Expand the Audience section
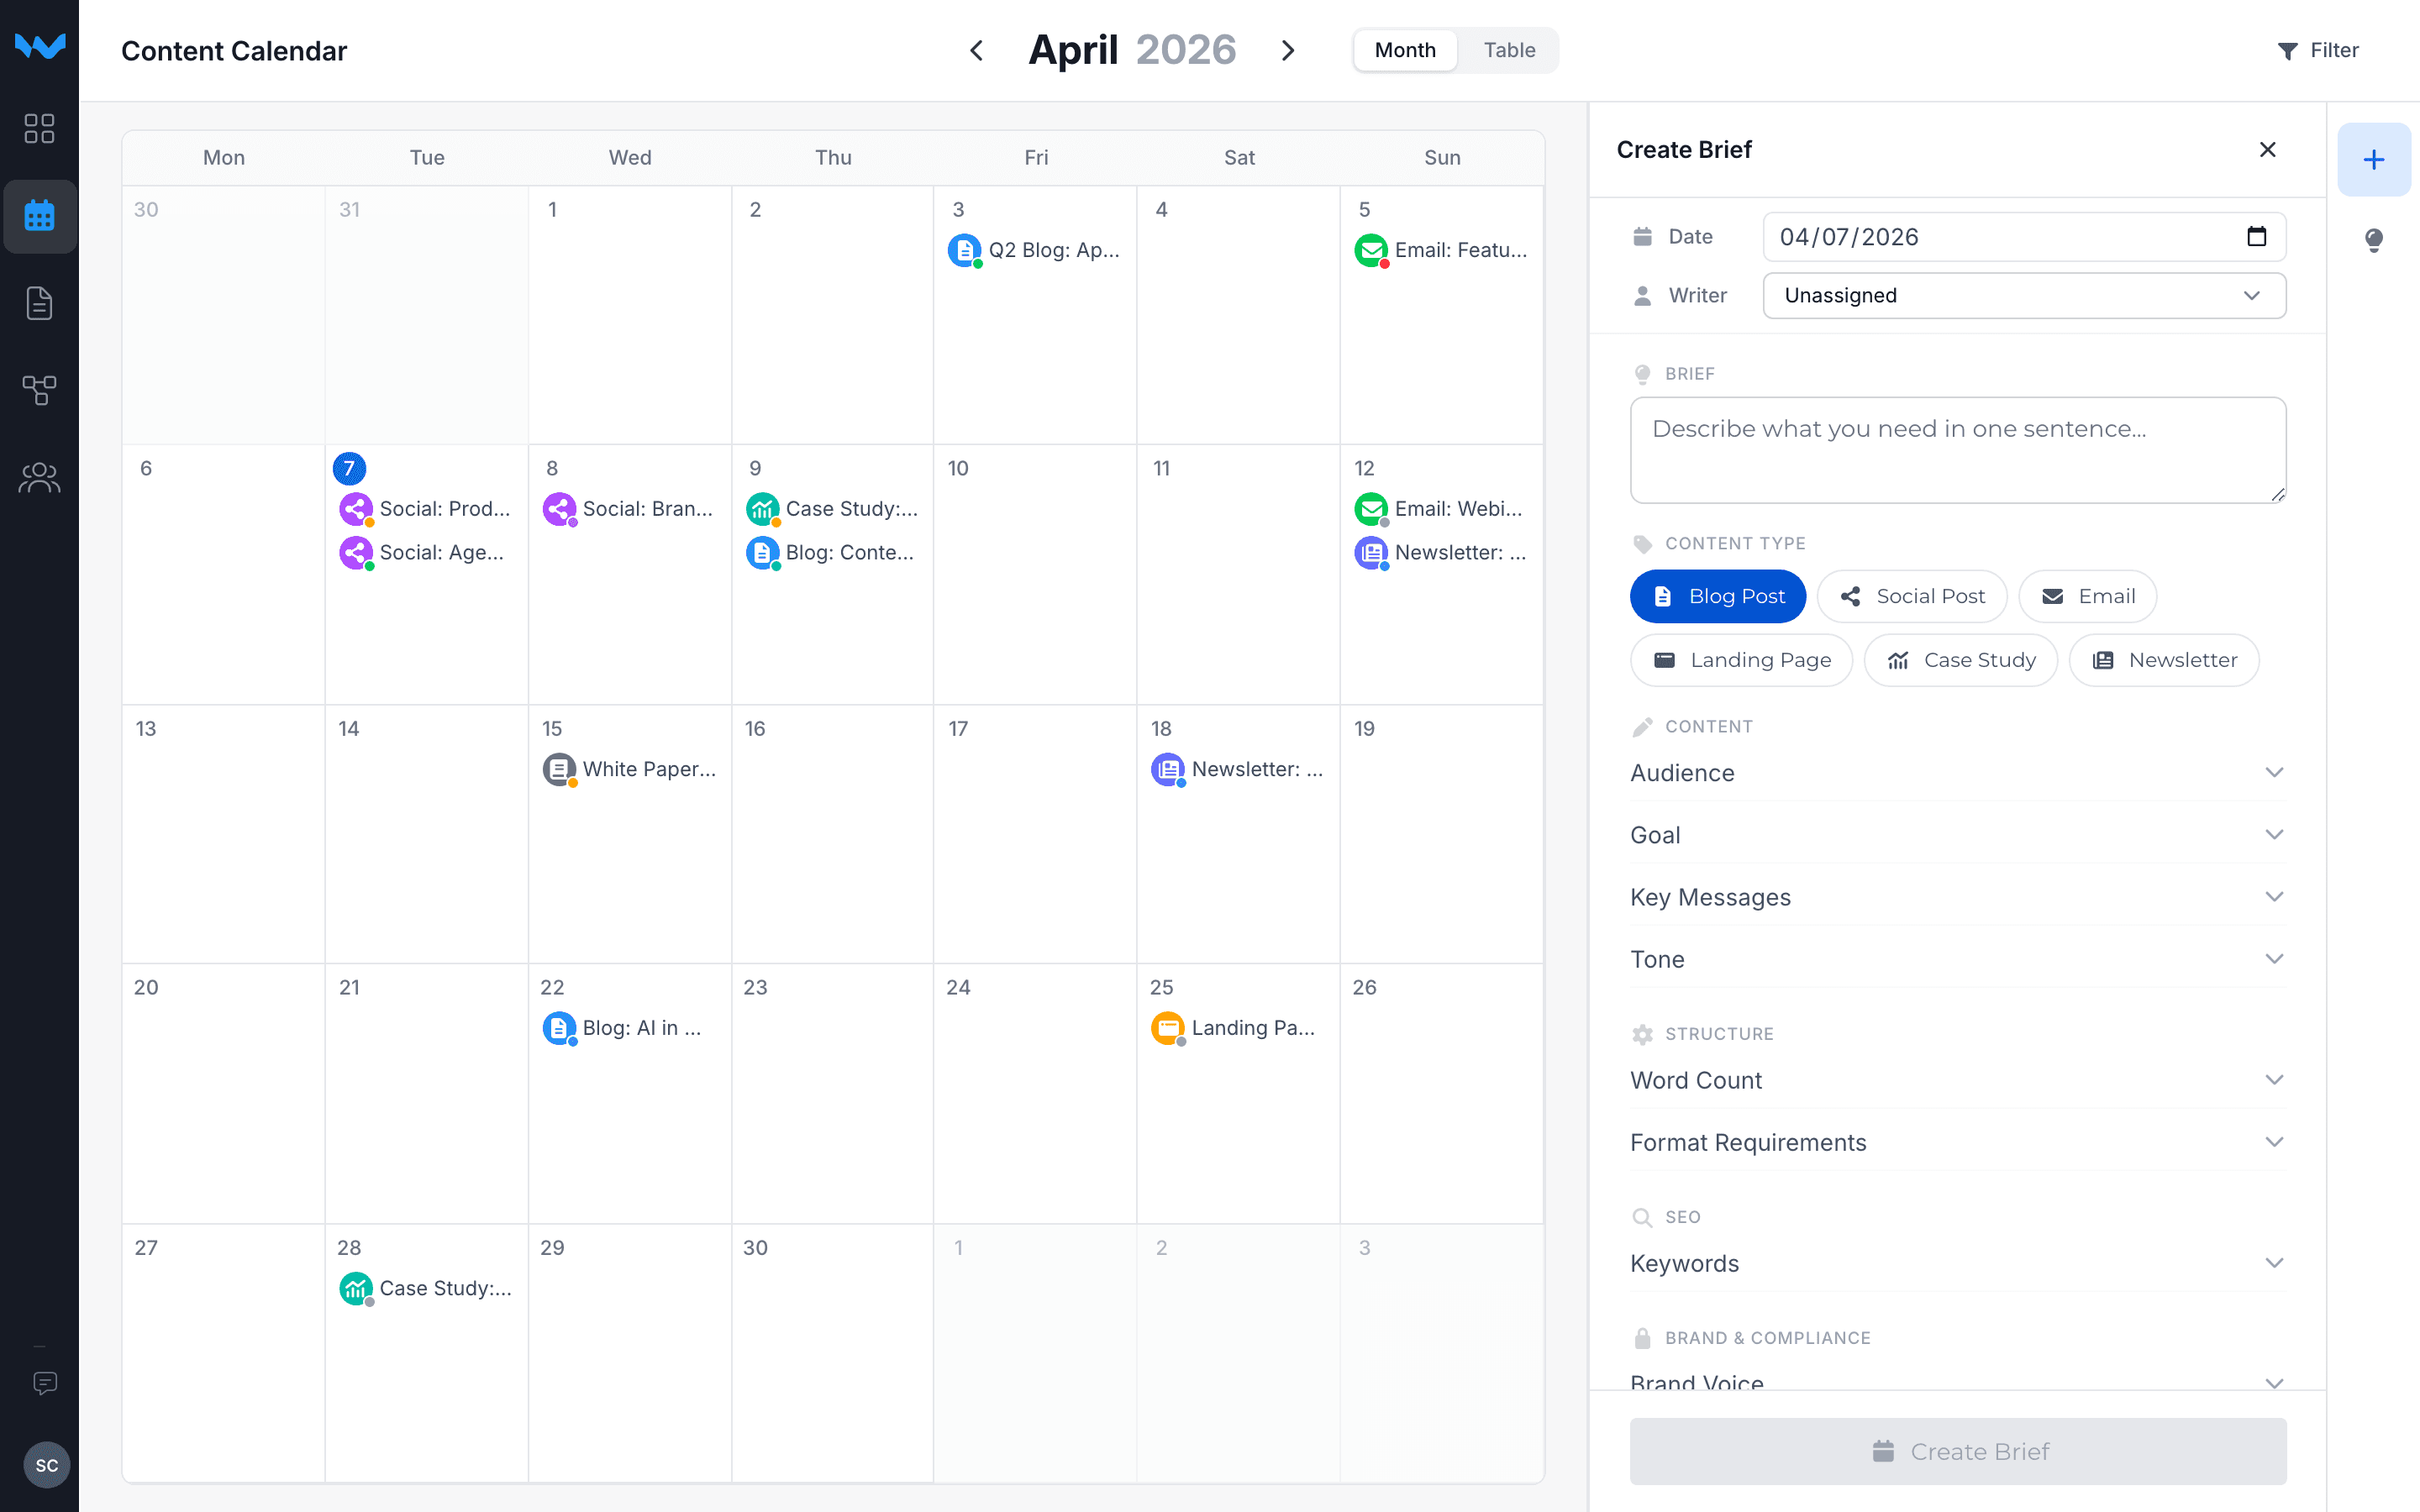The width and height of the screenshot is (2420, 1512). (x=1957, y=772)
